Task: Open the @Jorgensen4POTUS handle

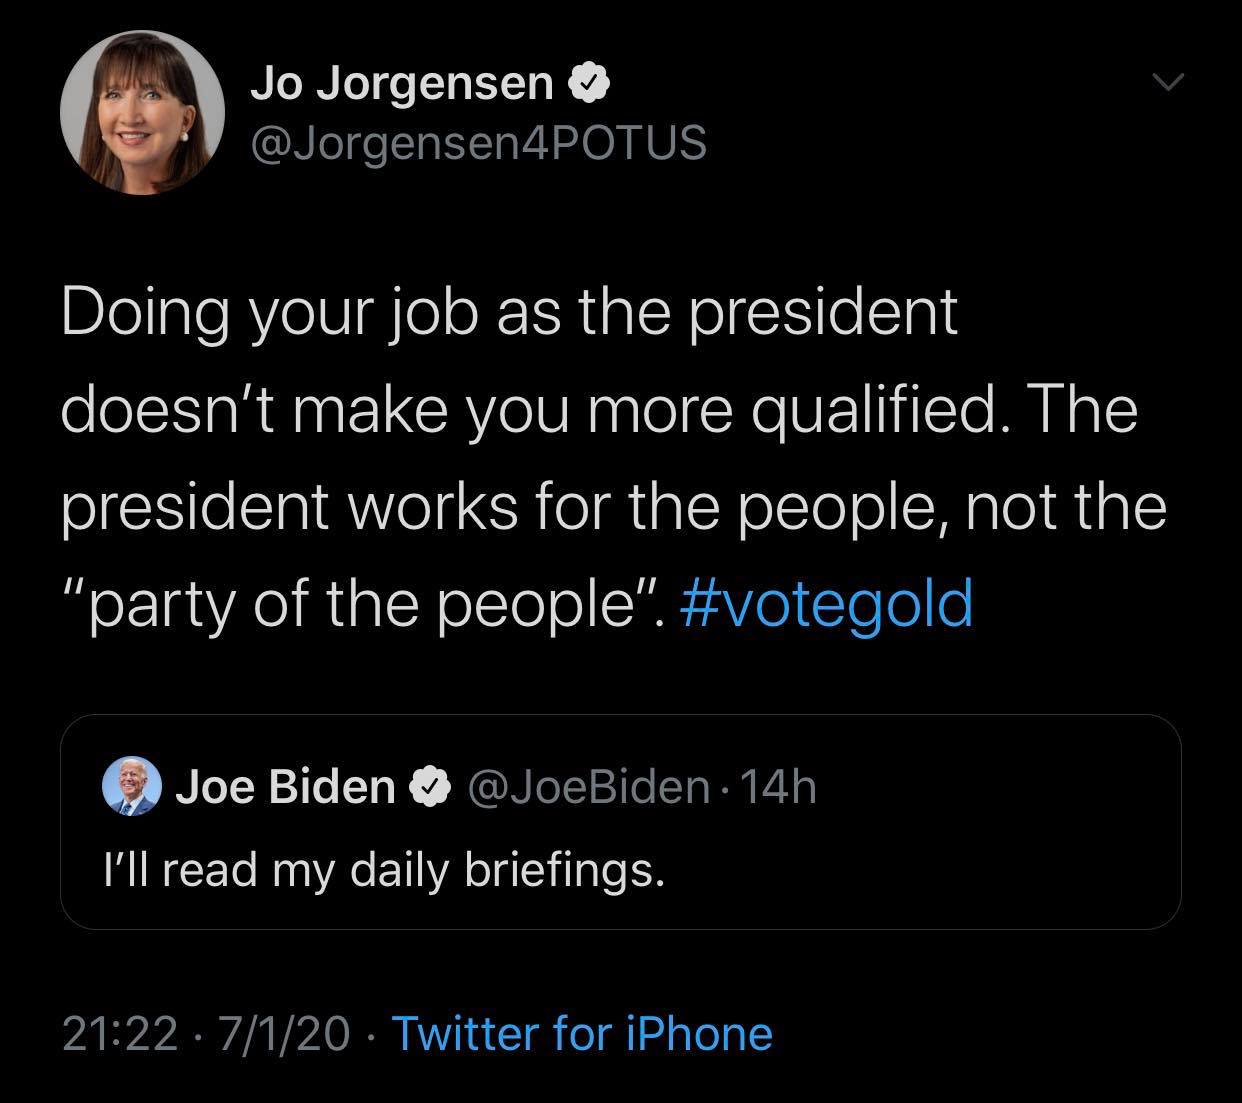Action: click(x=478, y=143)
